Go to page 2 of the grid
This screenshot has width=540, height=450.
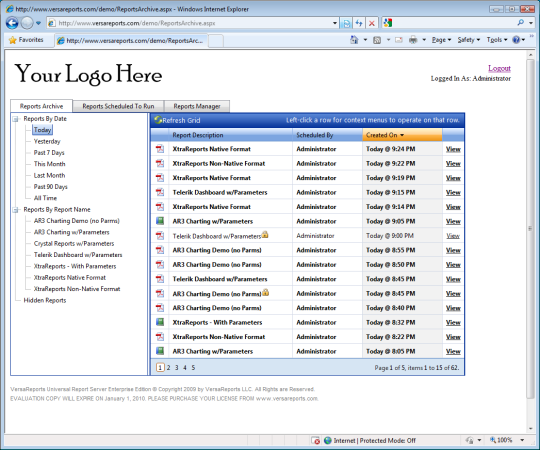tap(168, 368)
